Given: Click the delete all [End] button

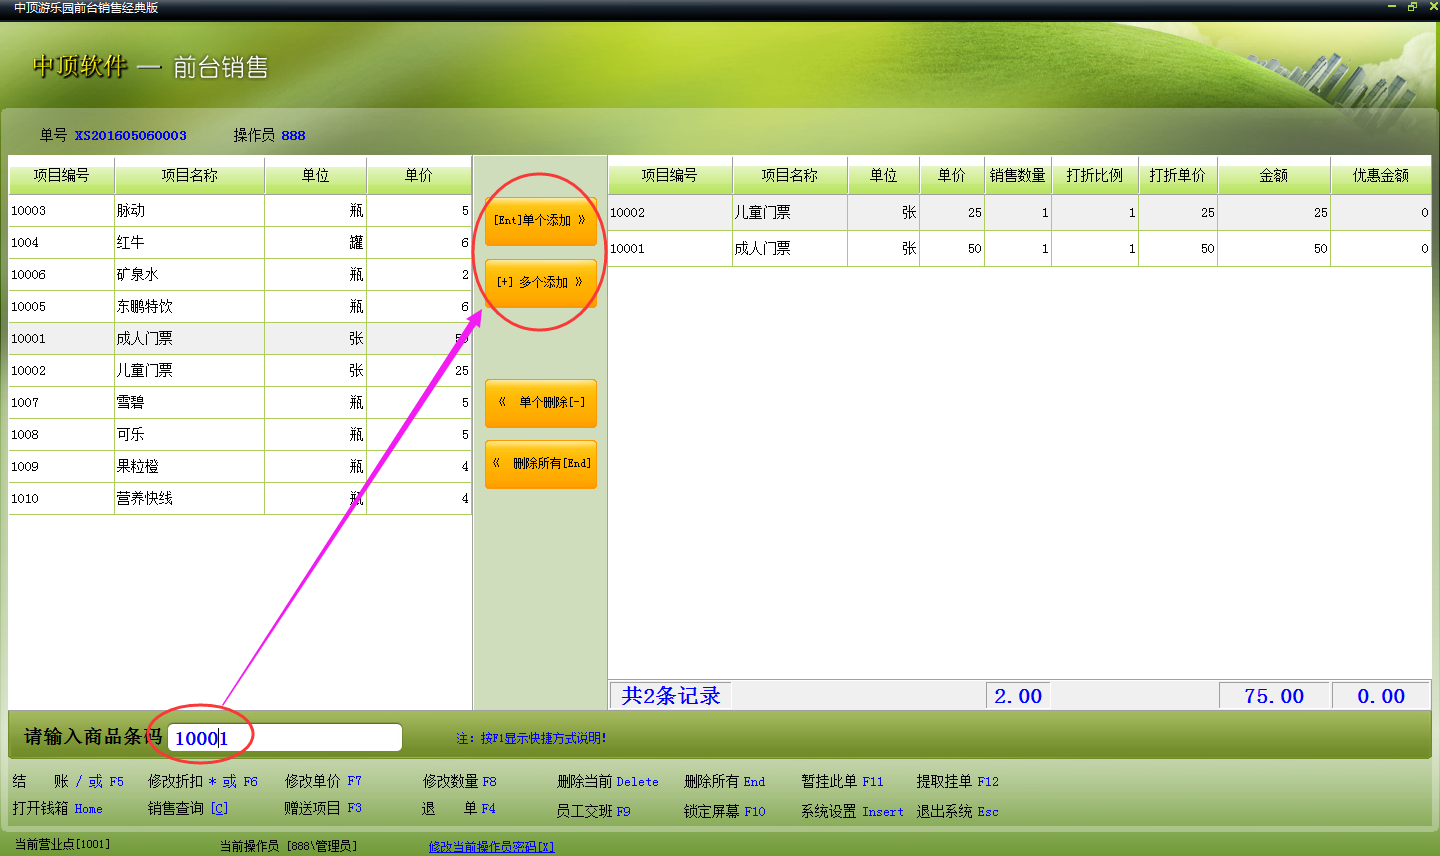Looking at the screenshot, I should click(x=541, y=464).
